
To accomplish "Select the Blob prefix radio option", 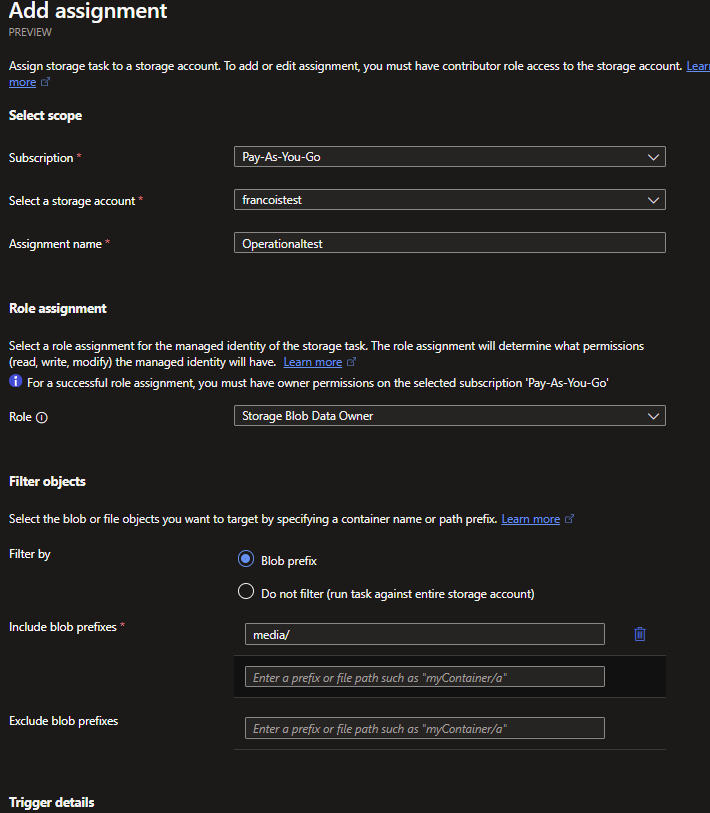I will [x=246, y=559].
